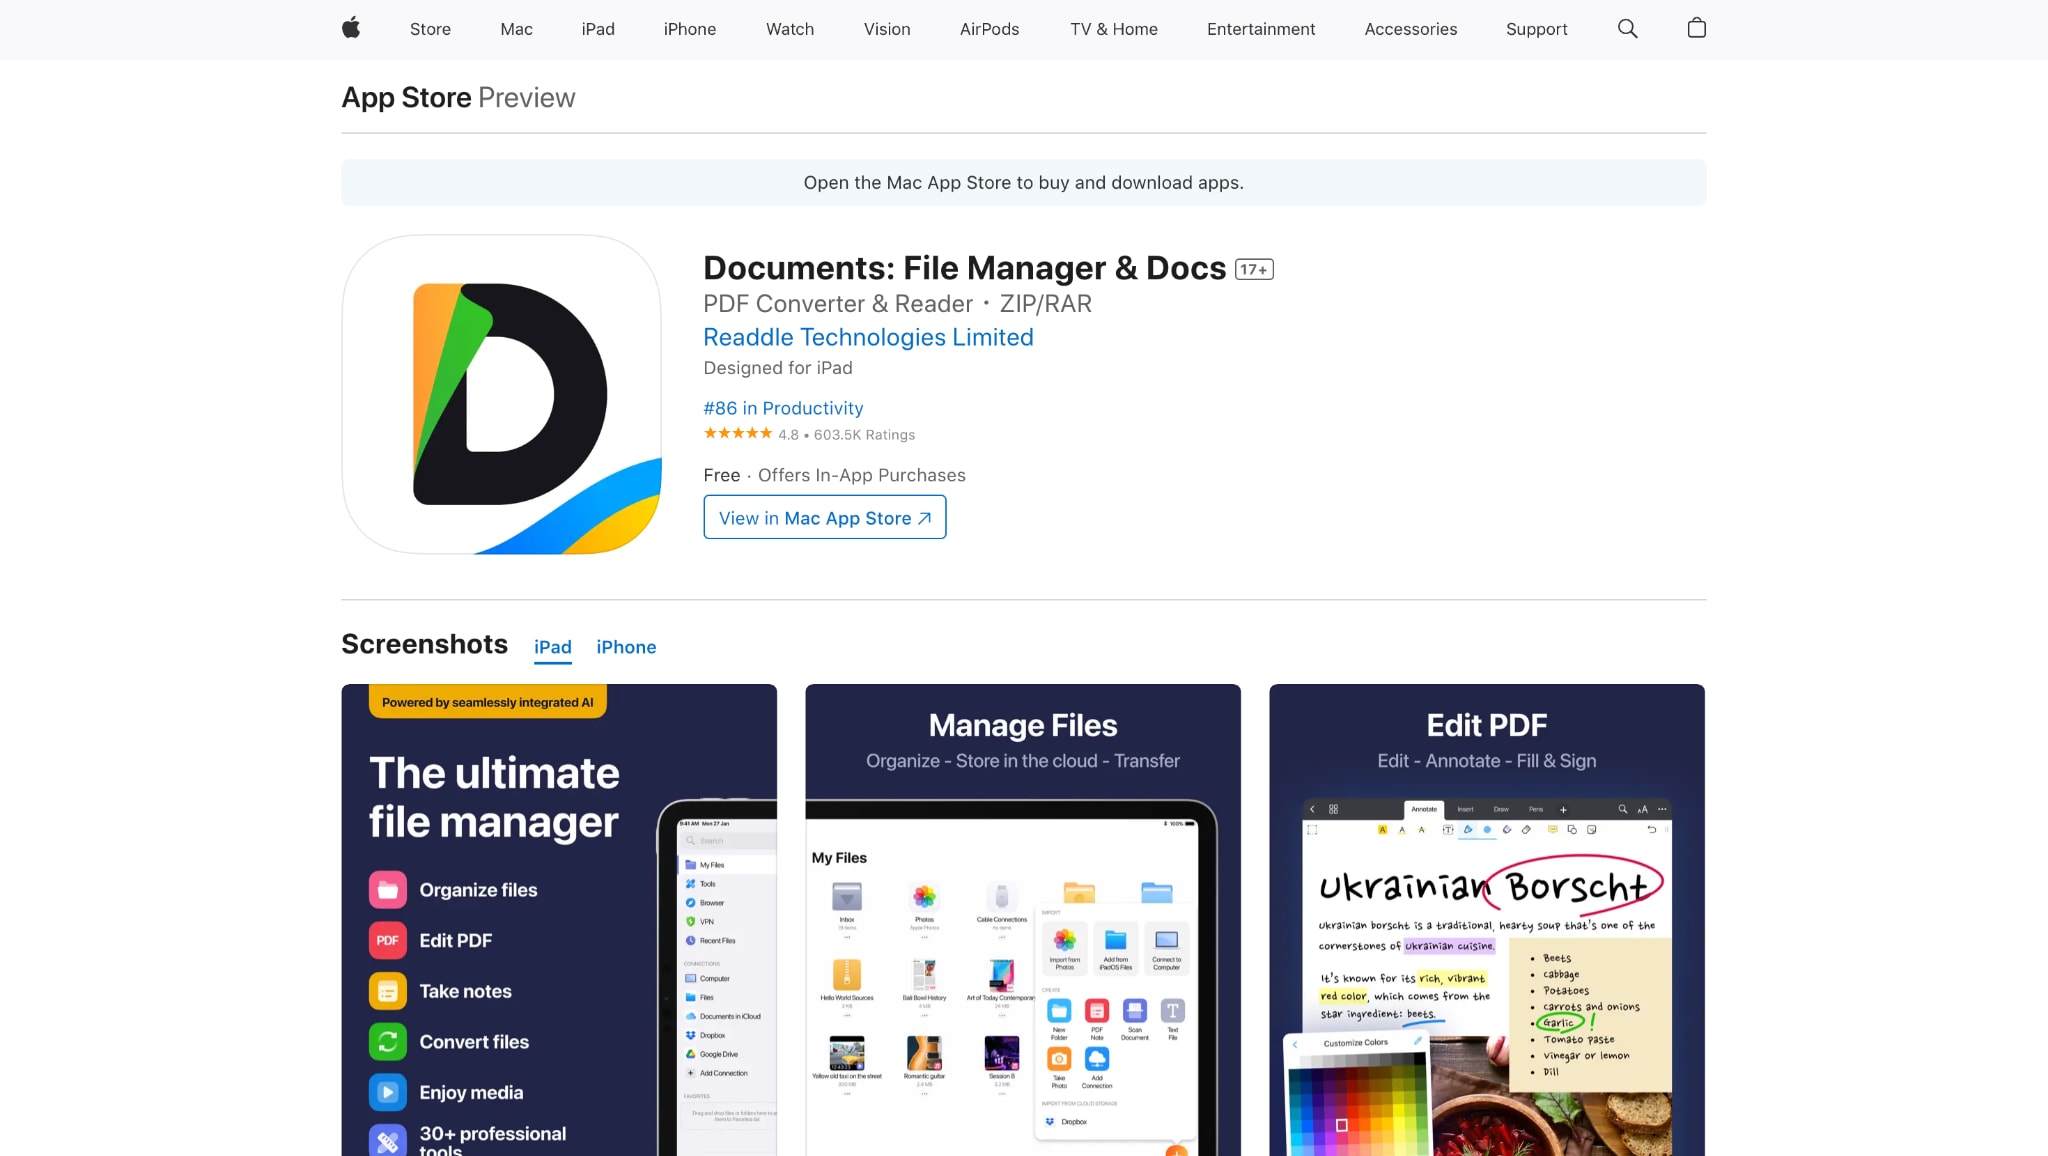This screenshot has height=1156, width=2048.
Task: Open the Accessories menu item
Action: [x=1411, y=29]
